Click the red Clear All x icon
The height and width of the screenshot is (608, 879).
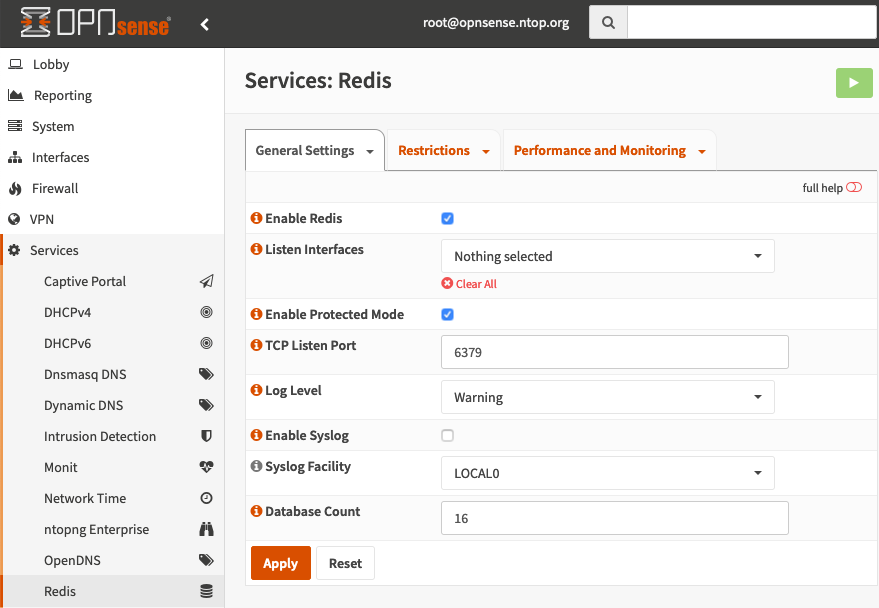click(x=447, y=284)
